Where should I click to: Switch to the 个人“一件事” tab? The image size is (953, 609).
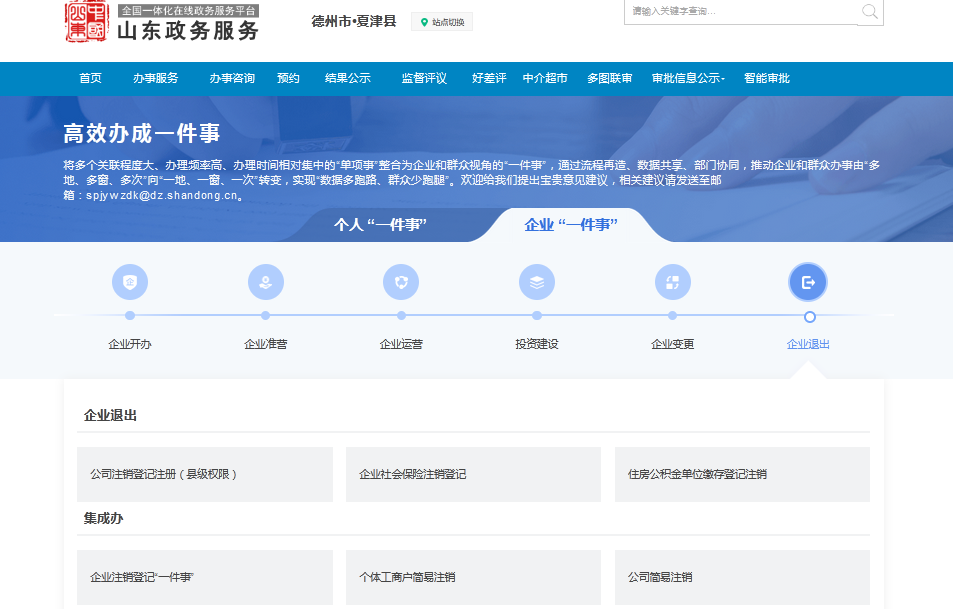380,225
